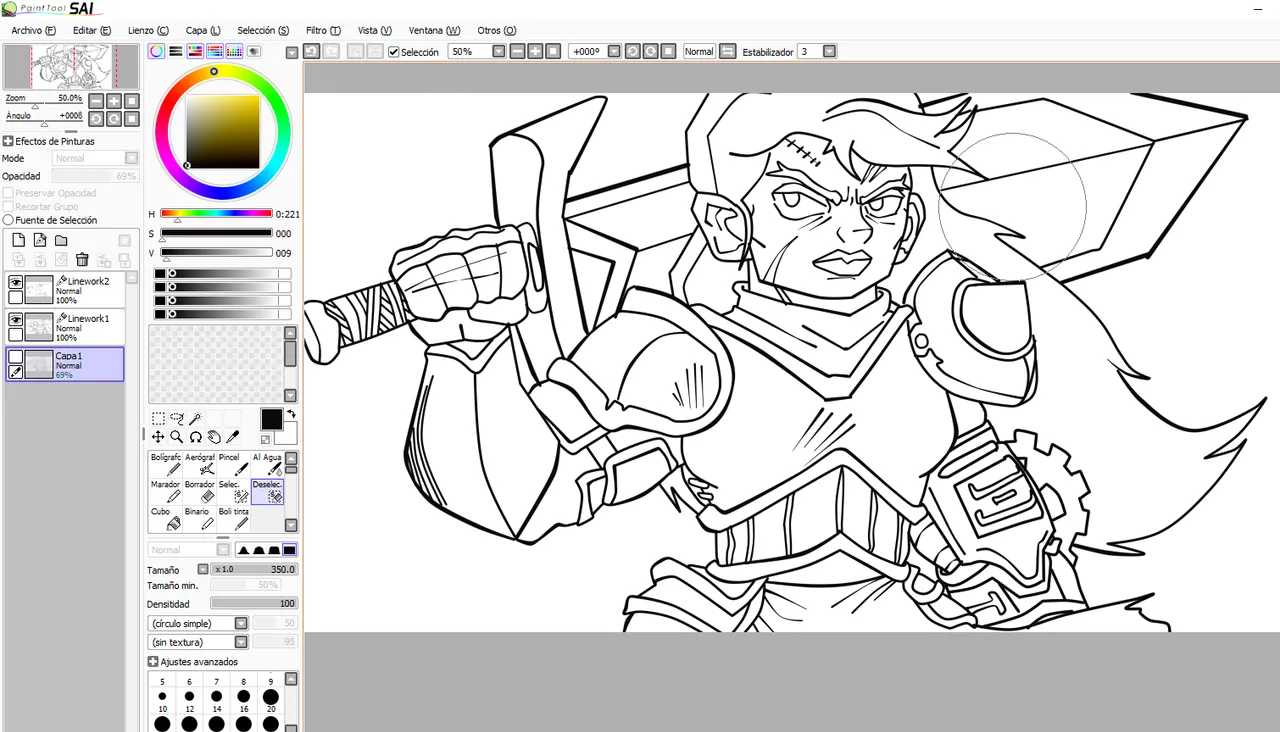Select the Cubo bucket tool
The width and height of the screenshot is (1280, 732).
[166, 518]
